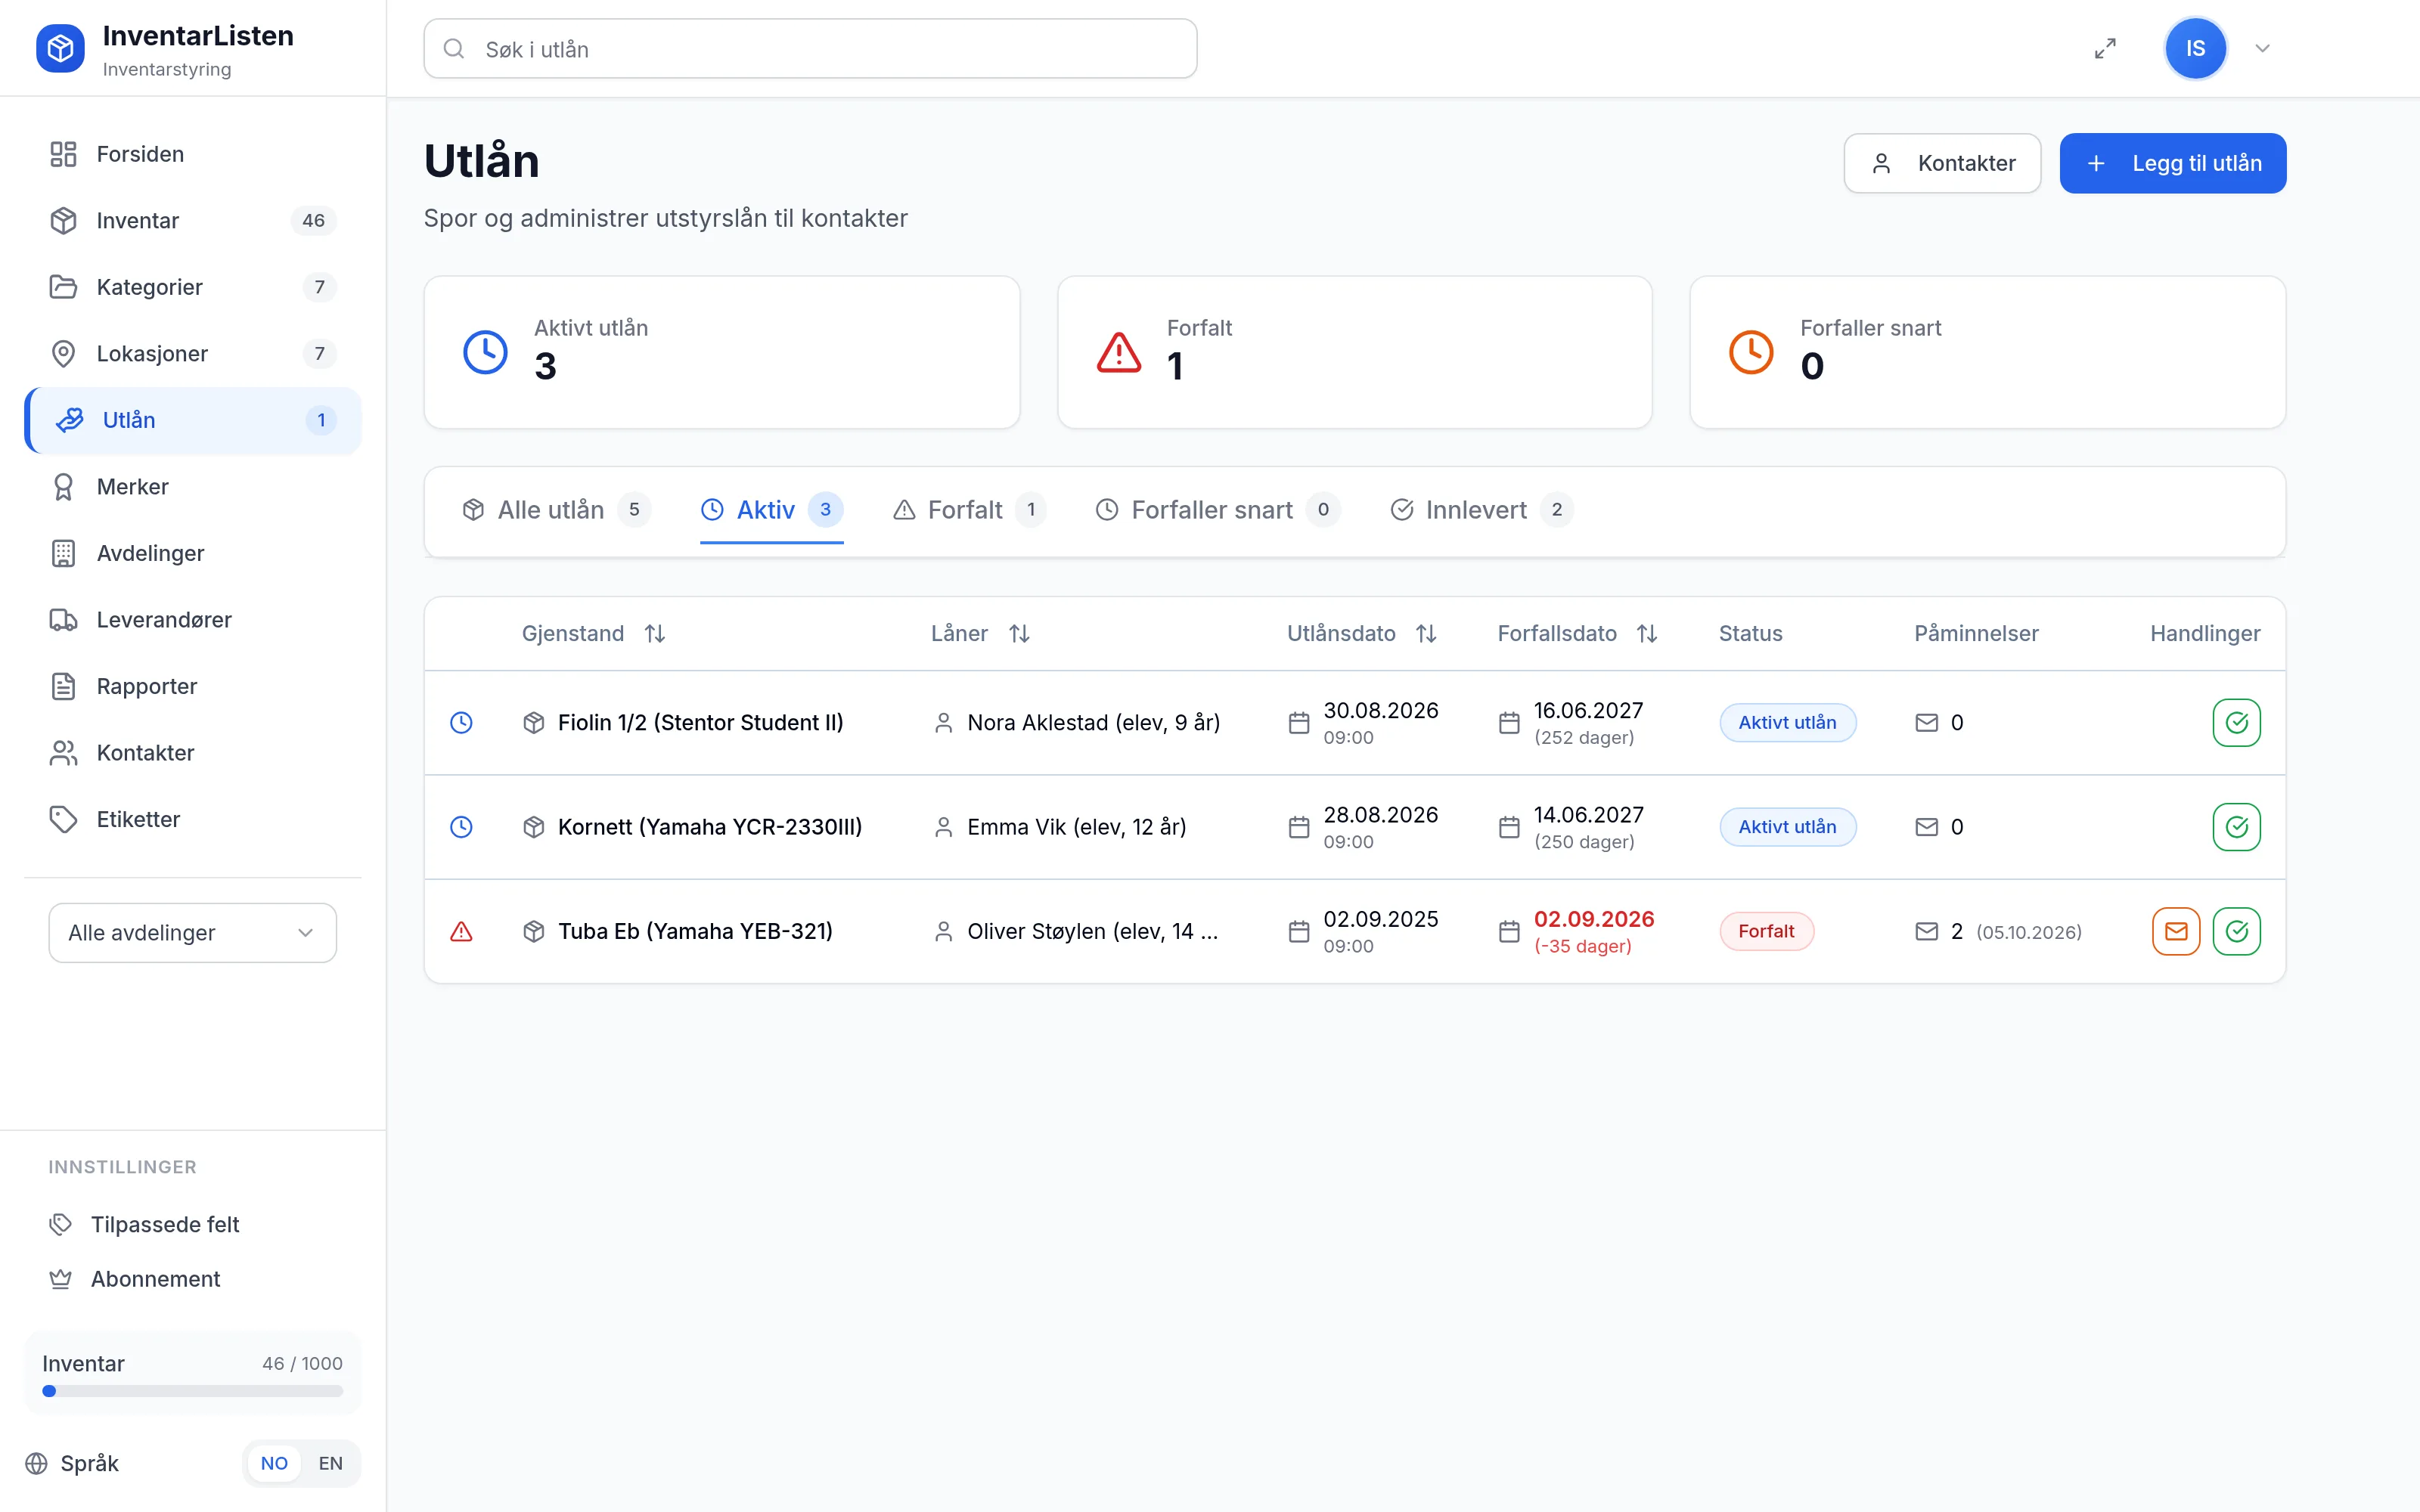Open Merker in the sidebar
This screenshot has height=1512, width=2420.
pos(192,487)
